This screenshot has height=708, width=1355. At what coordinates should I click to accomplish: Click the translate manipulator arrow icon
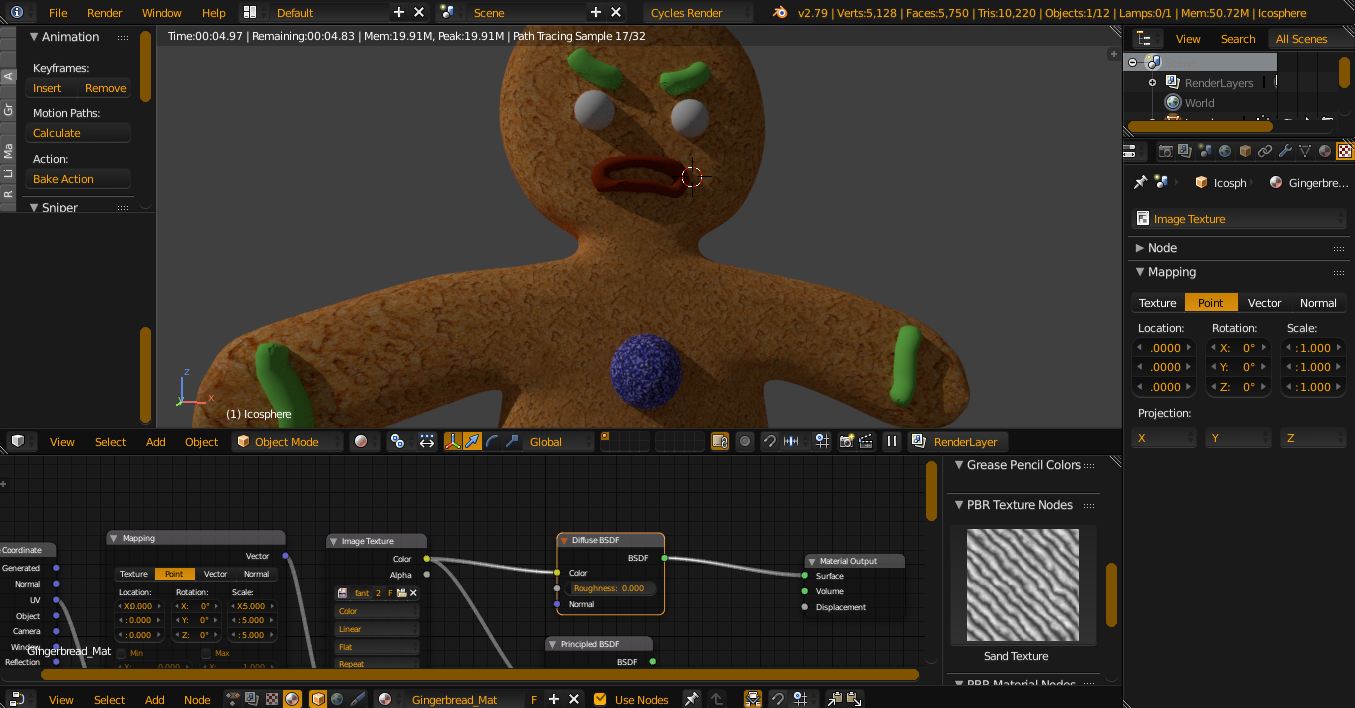(472, 441)
